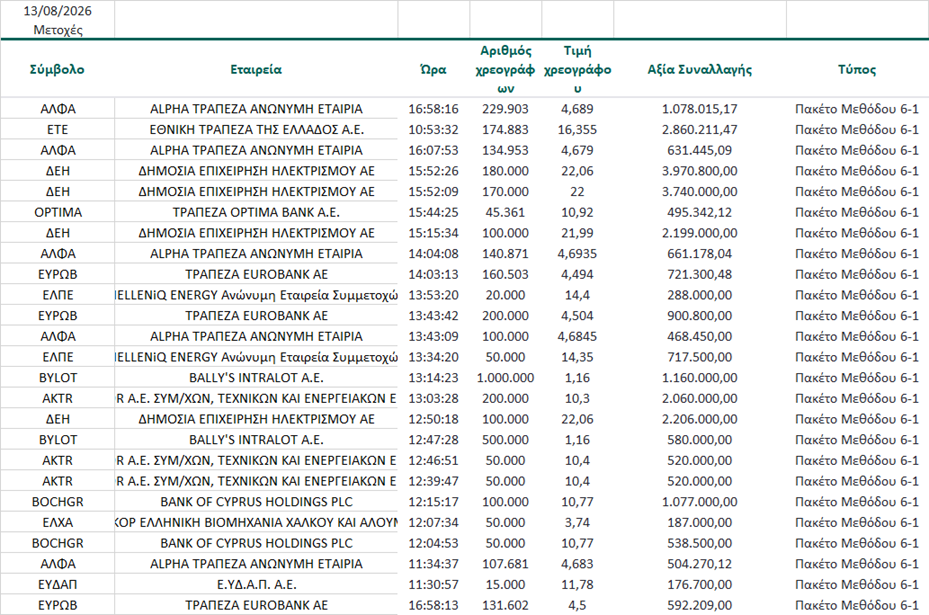Viewport: 929px width, 615px height.
Task: Click the Ώρα column header
Action: coord(434,69)
